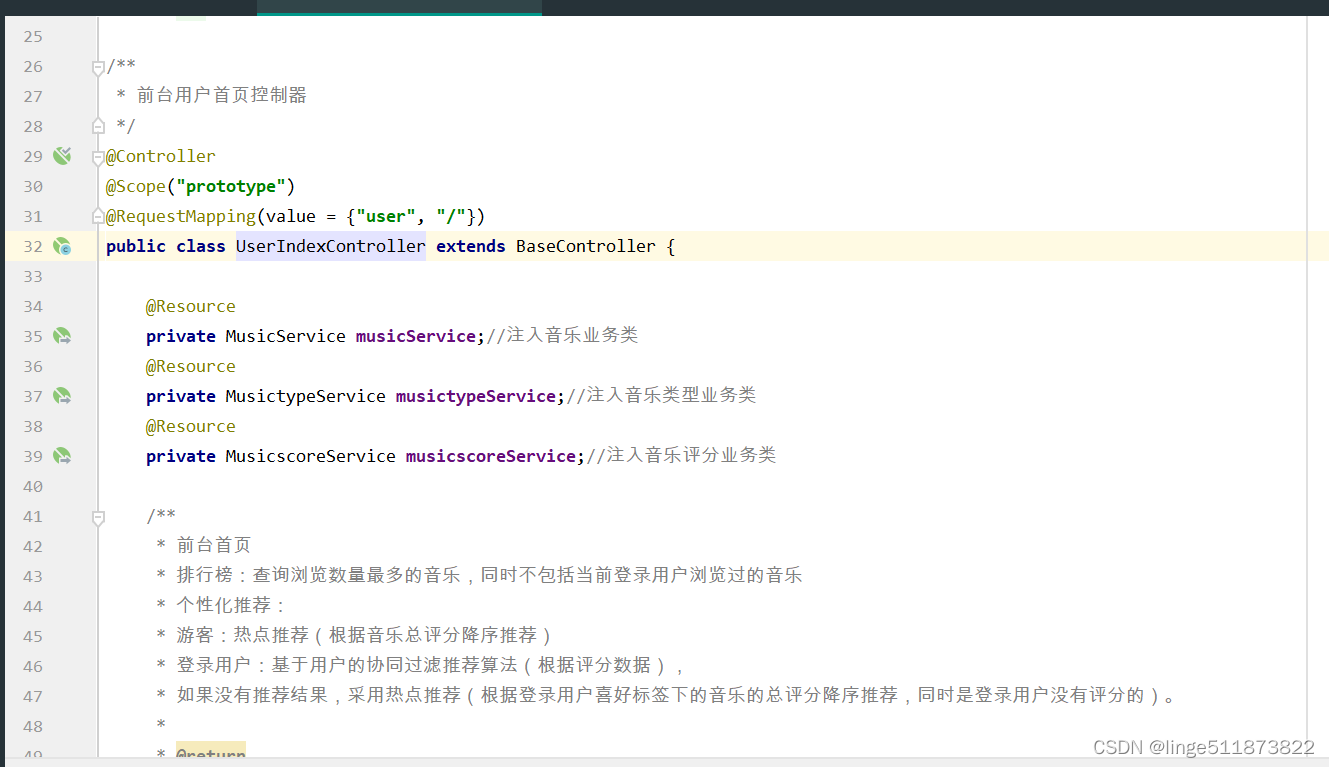Click the @Resource annotation on line 36
Screen dimensions: 1329x767
(x=191, y=366)
